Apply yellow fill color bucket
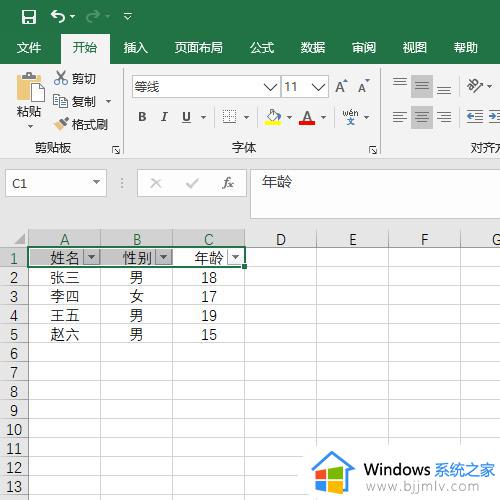The width and height of the screenshot is (500, 500). click(x=273, y=117)
